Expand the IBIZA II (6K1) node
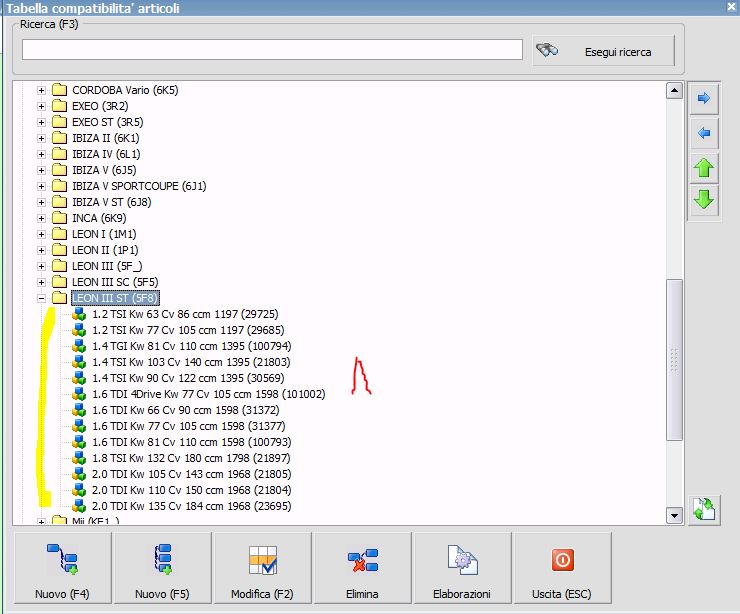Viewport: 740px width, 614px height. (x=42, y=138)
